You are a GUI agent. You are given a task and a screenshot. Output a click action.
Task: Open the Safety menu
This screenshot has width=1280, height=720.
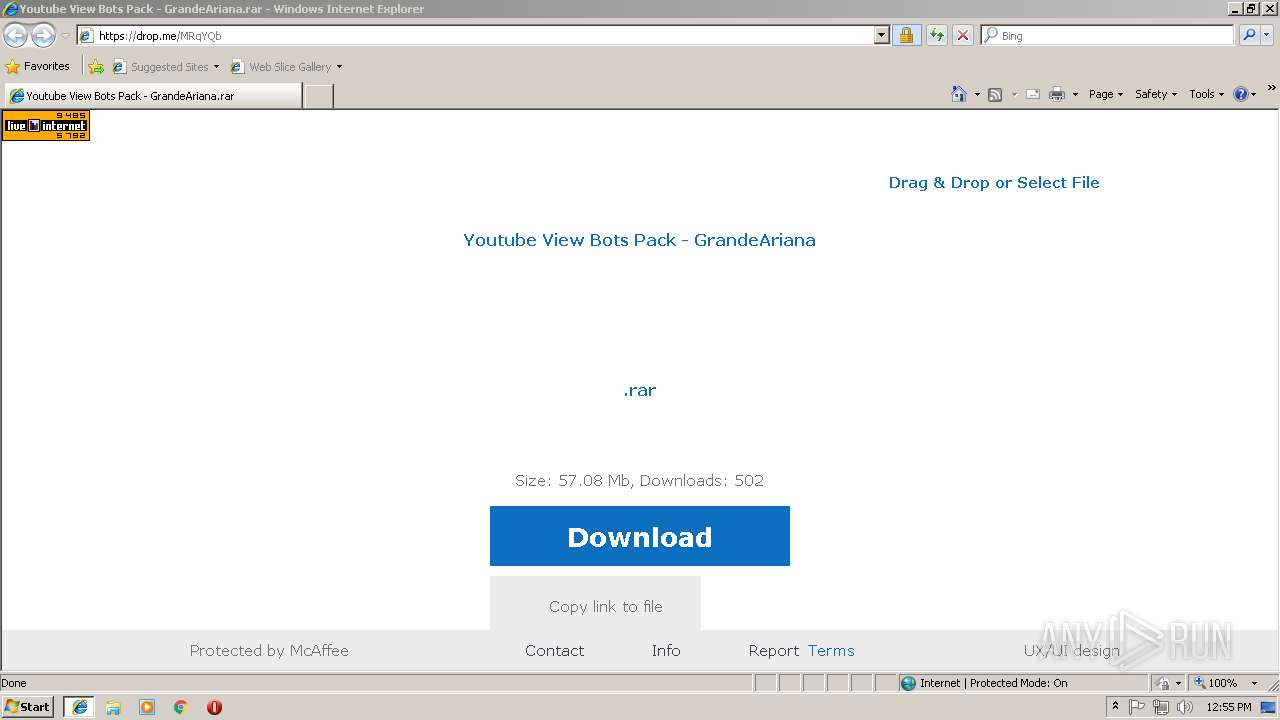pyautogui.click(x=1156, y=94)
